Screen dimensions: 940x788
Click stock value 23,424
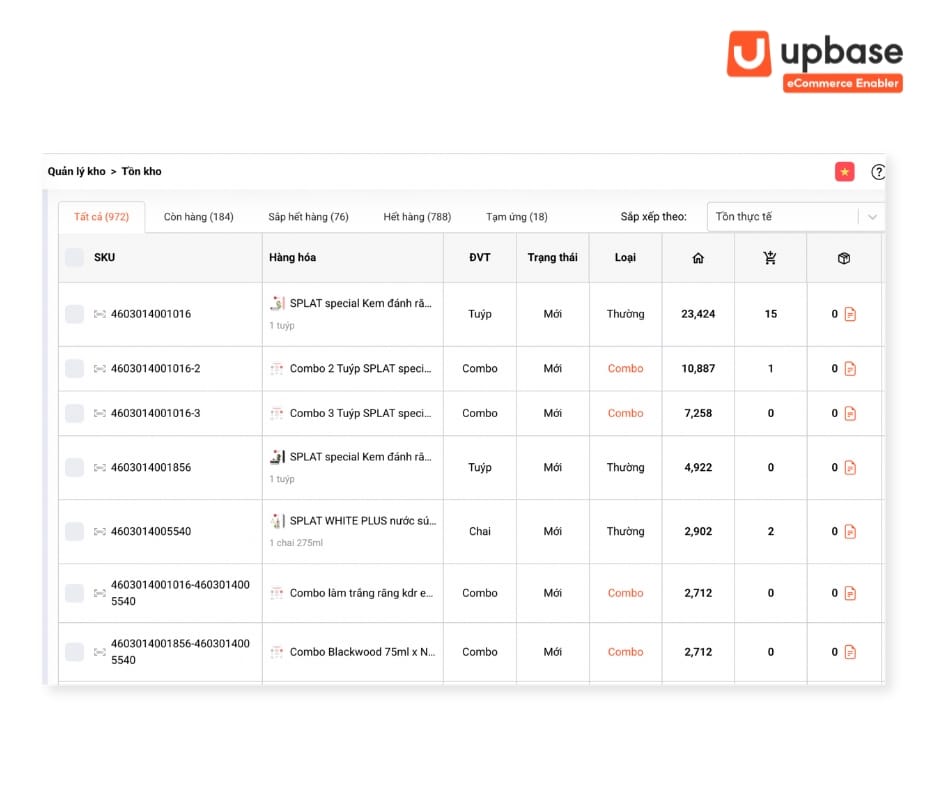[x=698, y=314]
